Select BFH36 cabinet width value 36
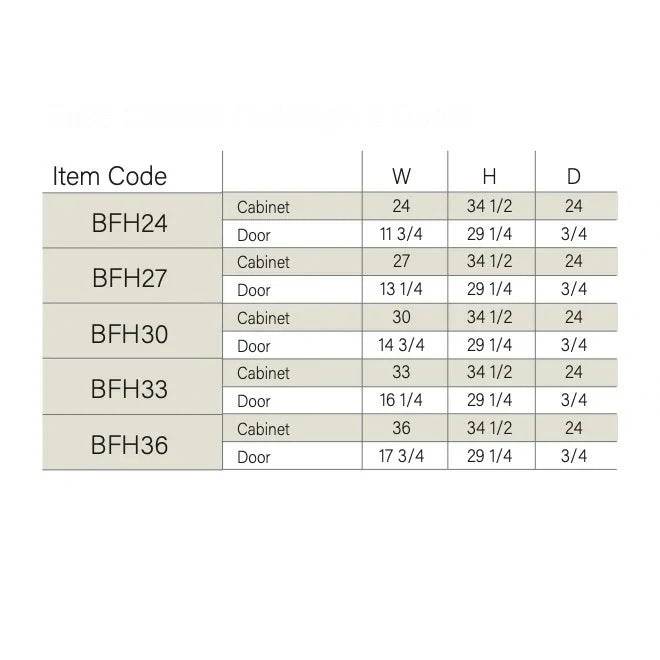Image resolution: width=660 pixels, height=660 pixels. point(402,429)
